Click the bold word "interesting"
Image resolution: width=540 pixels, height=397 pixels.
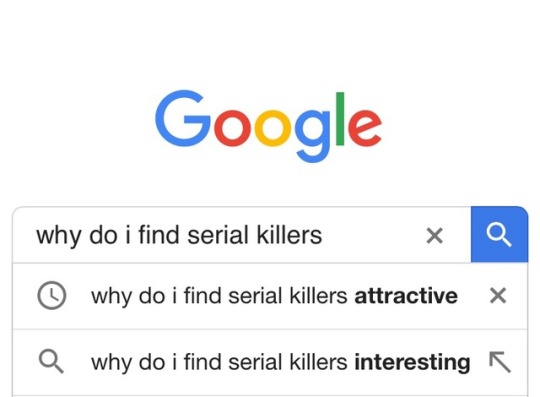click(412, 362)
